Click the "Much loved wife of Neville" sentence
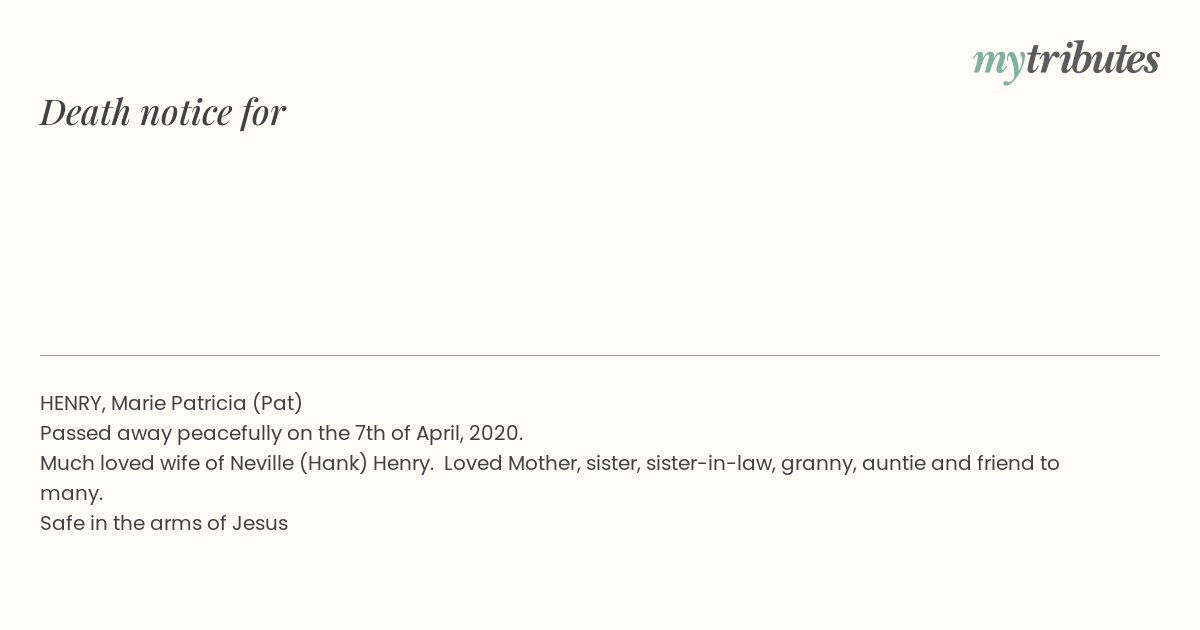 (236, 464)
